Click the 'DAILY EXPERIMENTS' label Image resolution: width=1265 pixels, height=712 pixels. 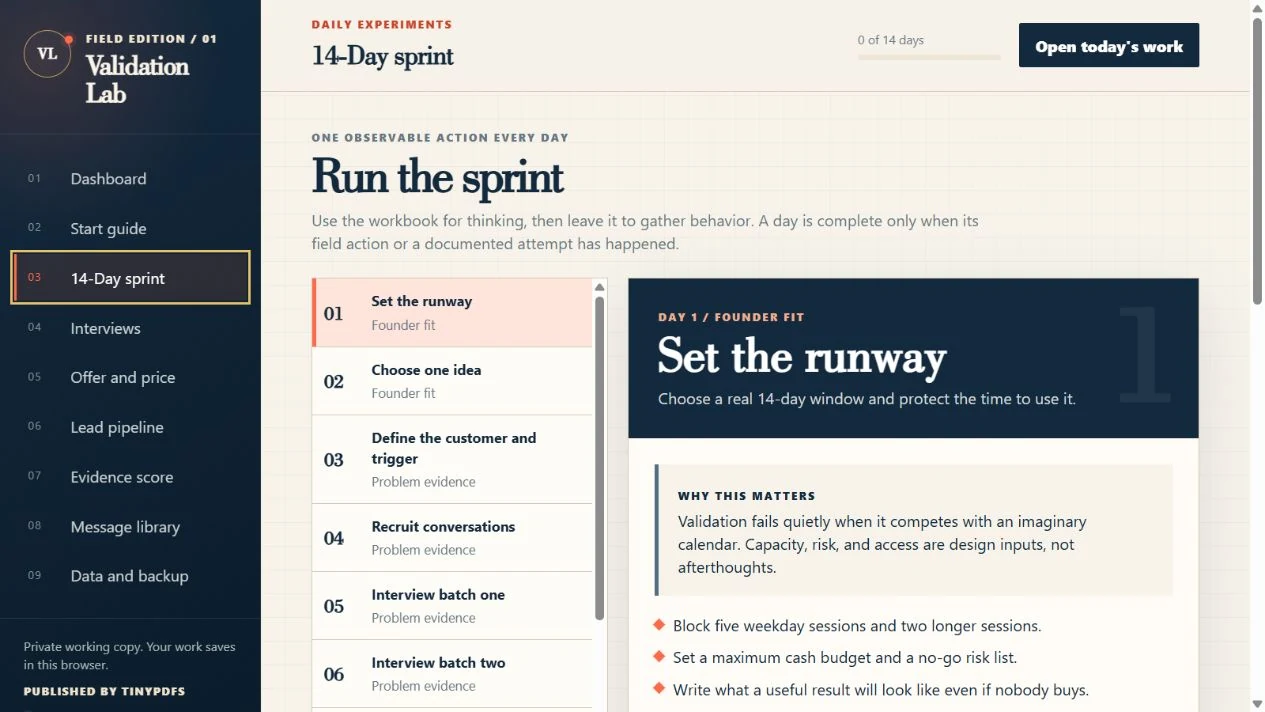point(381,24)
